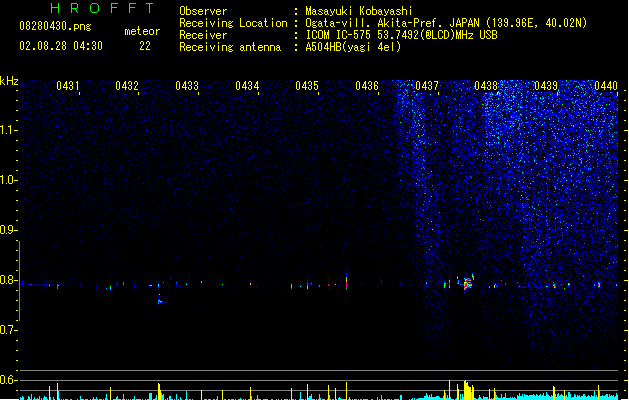Click the bright meteor echo burst before 0438
The height and width of the screenshot is (400, 629).
[468, 283]
